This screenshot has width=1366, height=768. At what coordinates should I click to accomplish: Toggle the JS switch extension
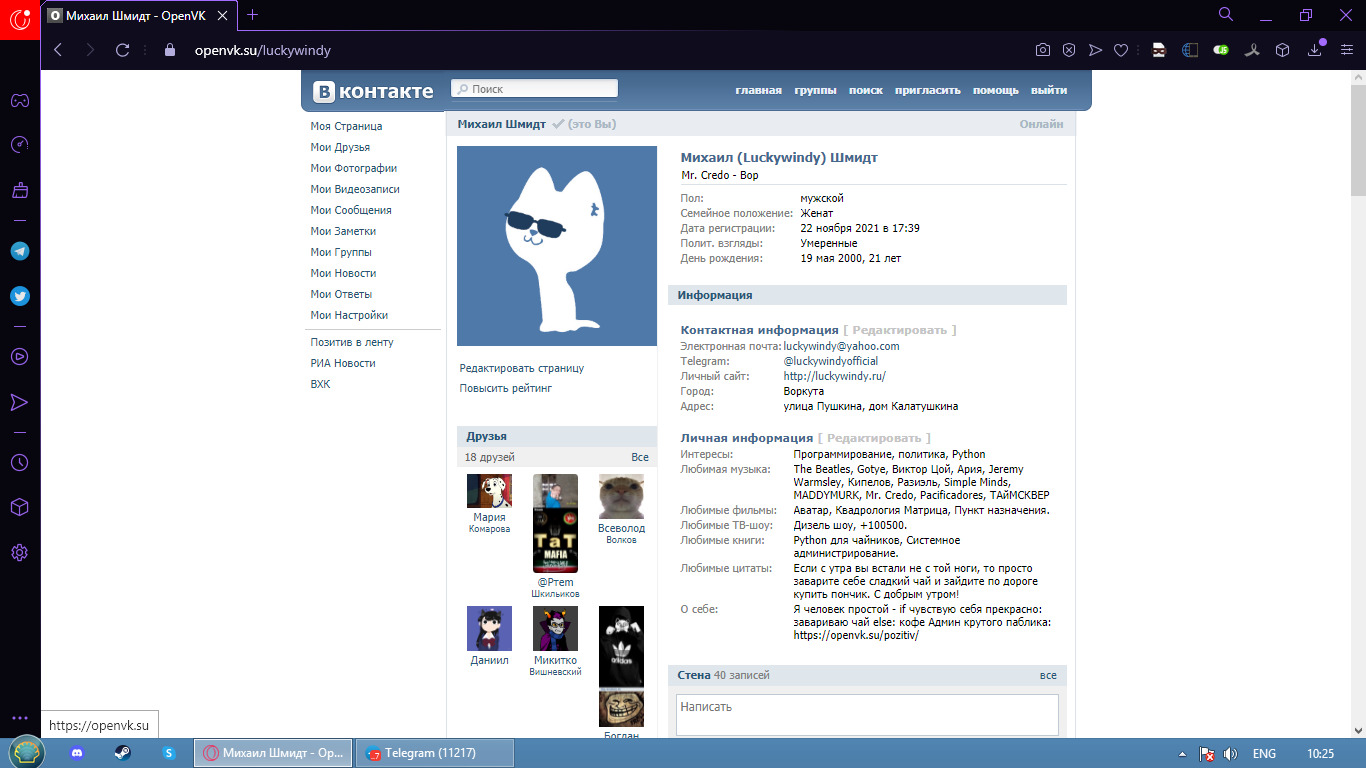click(x=1221, y=50)
